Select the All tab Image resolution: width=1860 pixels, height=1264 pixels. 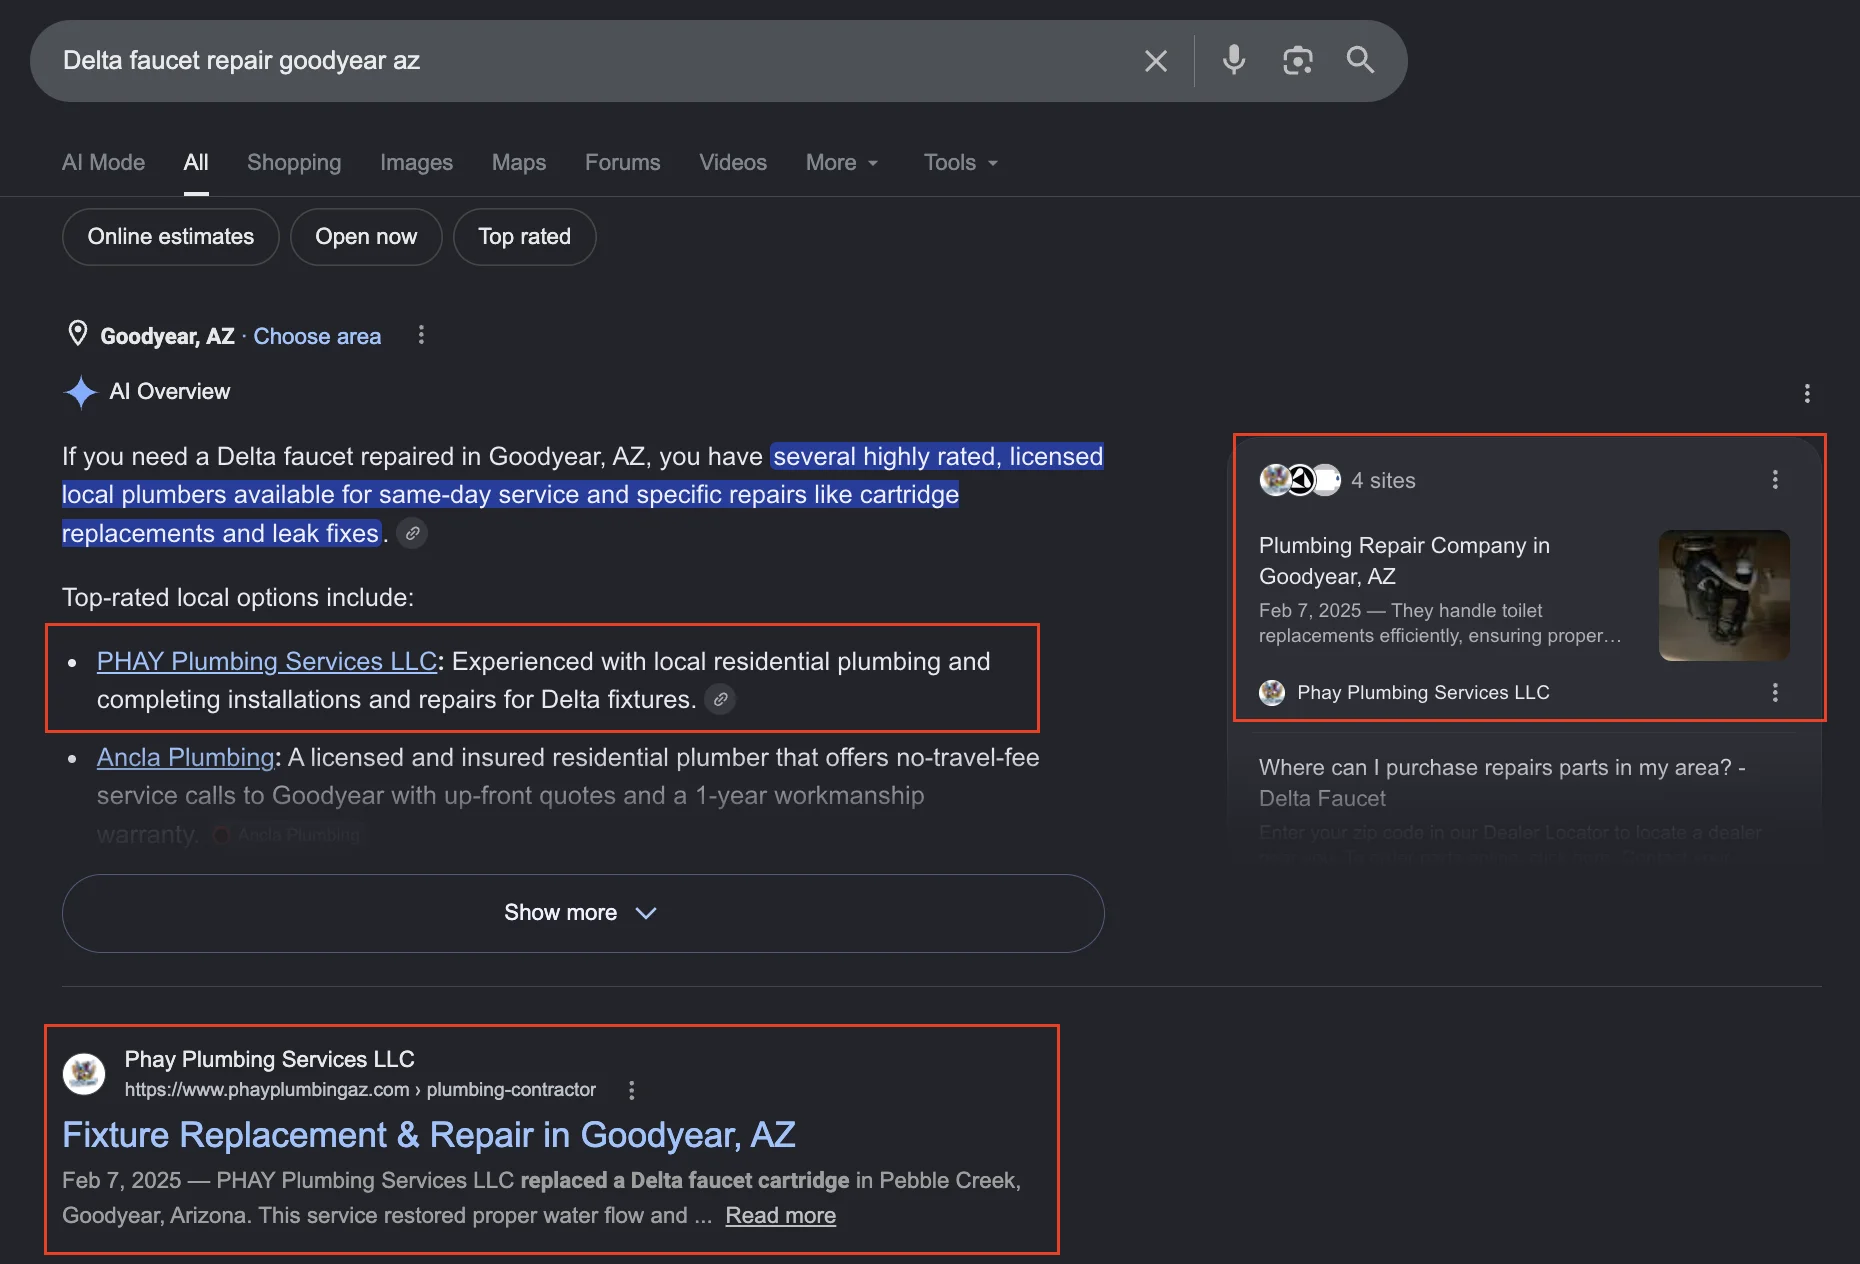click(x=196, y=162)
